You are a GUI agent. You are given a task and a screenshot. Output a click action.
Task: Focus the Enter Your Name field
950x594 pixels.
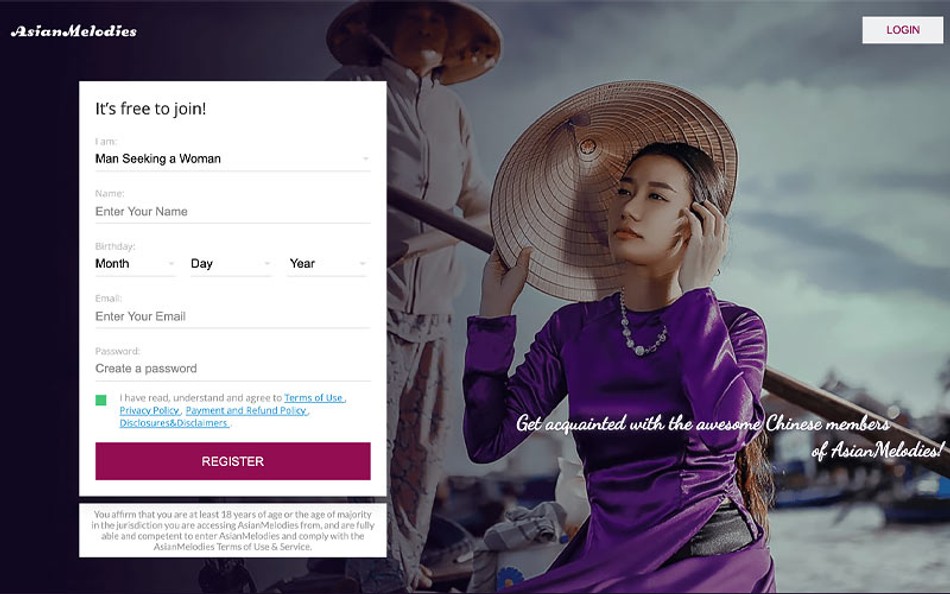coord(233,212)
